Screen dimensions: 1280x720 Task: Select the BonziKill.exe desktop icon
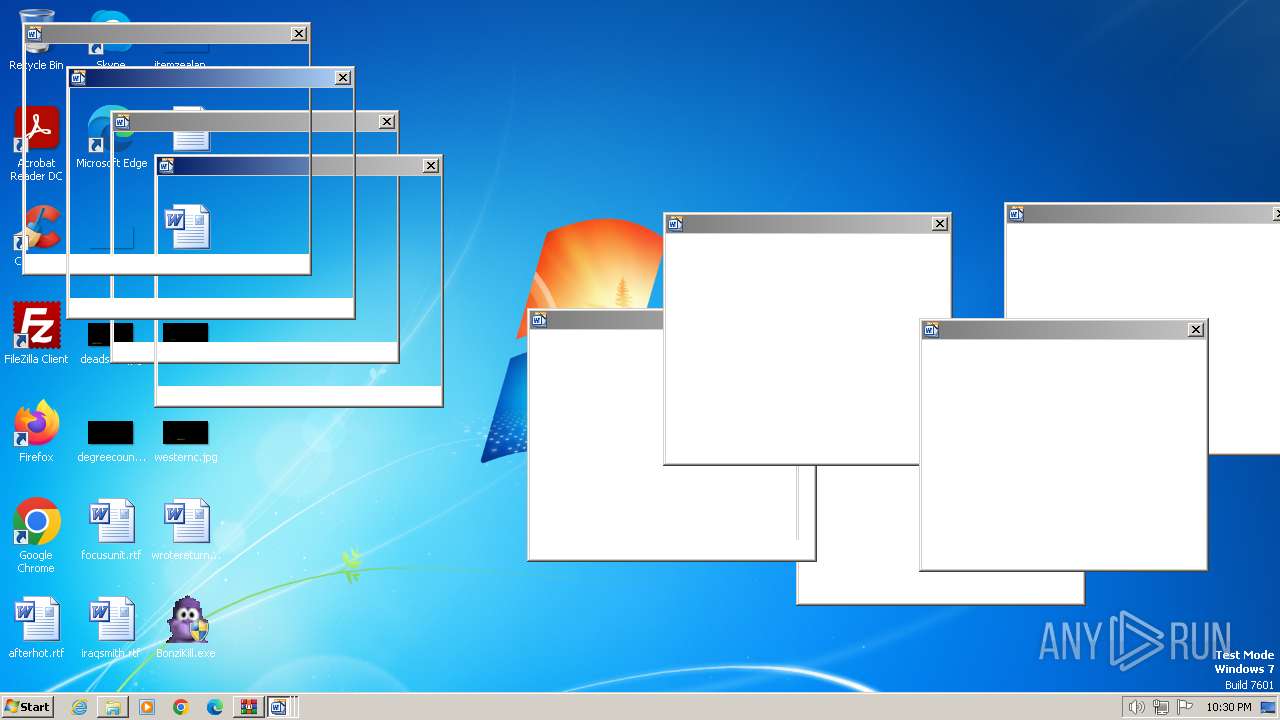[186, 628]
